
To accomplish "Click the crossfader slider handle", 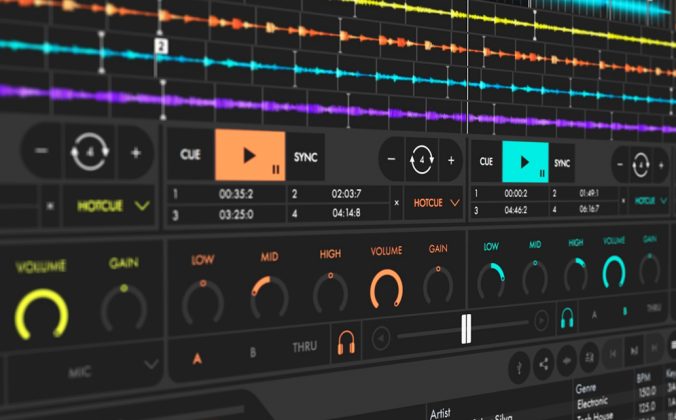I will click(466, 328).
